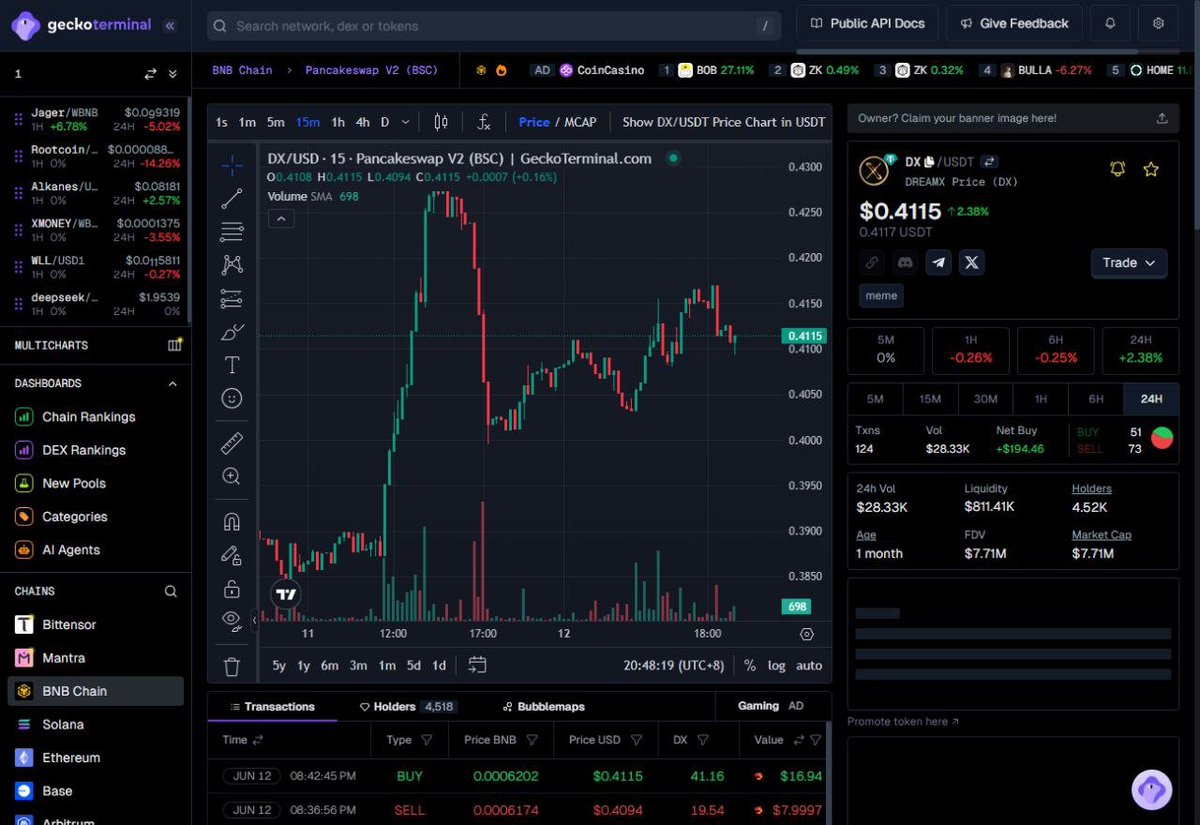Select the Transactions tab
The image size is (1200, 825).
pos(272,706)
